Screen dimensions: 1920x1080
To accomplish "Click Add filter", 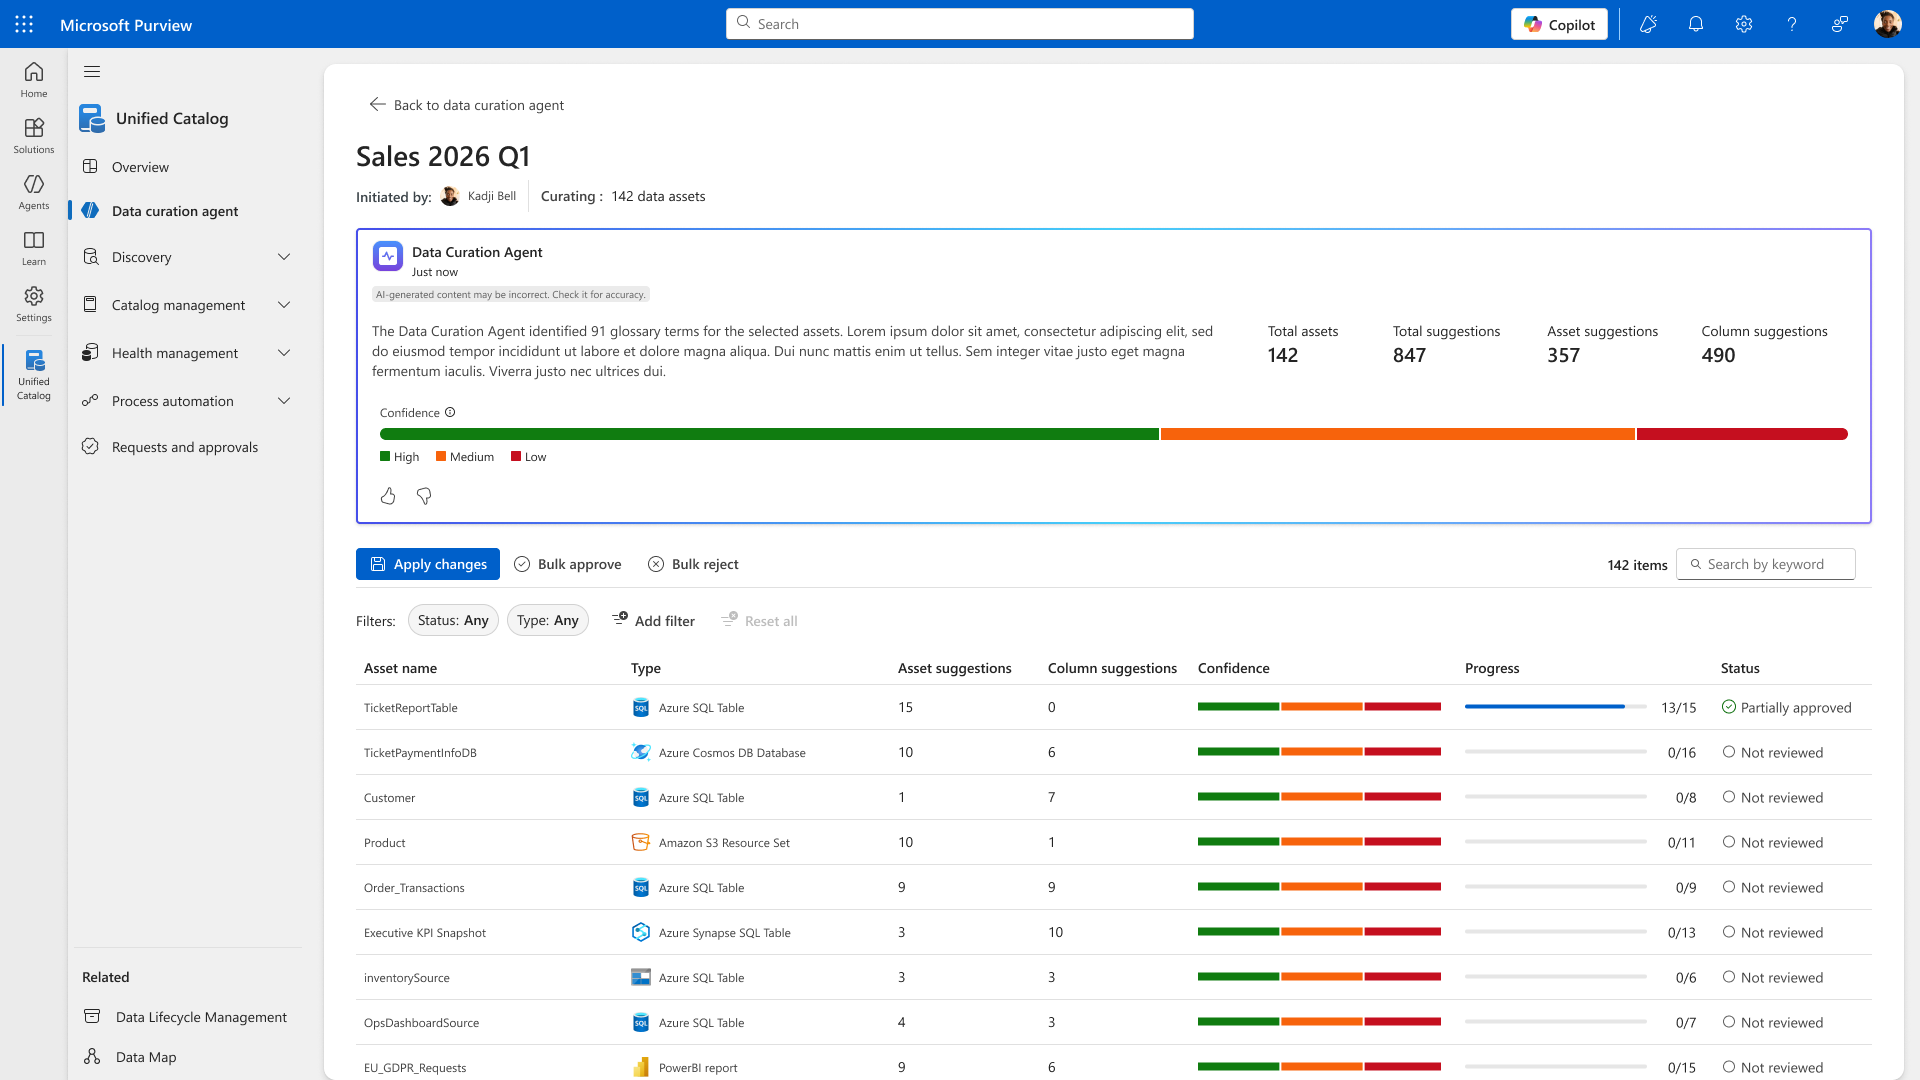I will 653,620.
